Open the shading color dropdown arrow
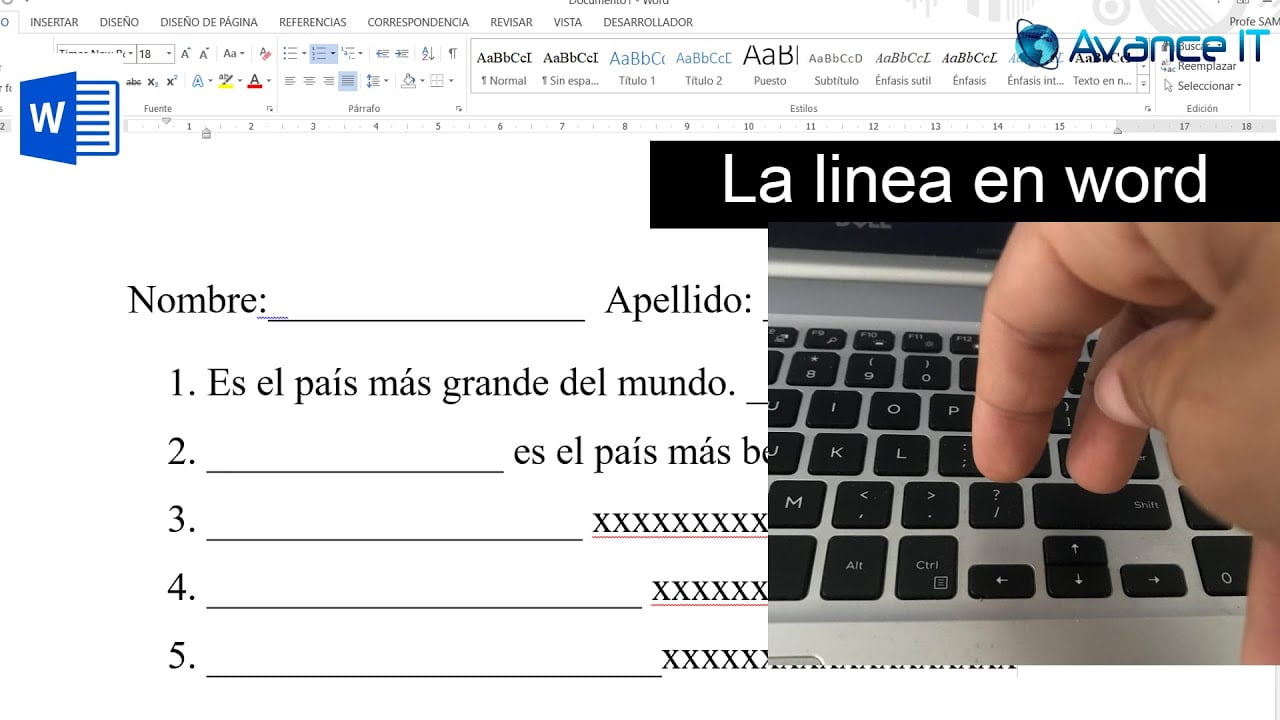 pyautogui.click(x=421, y=81)
